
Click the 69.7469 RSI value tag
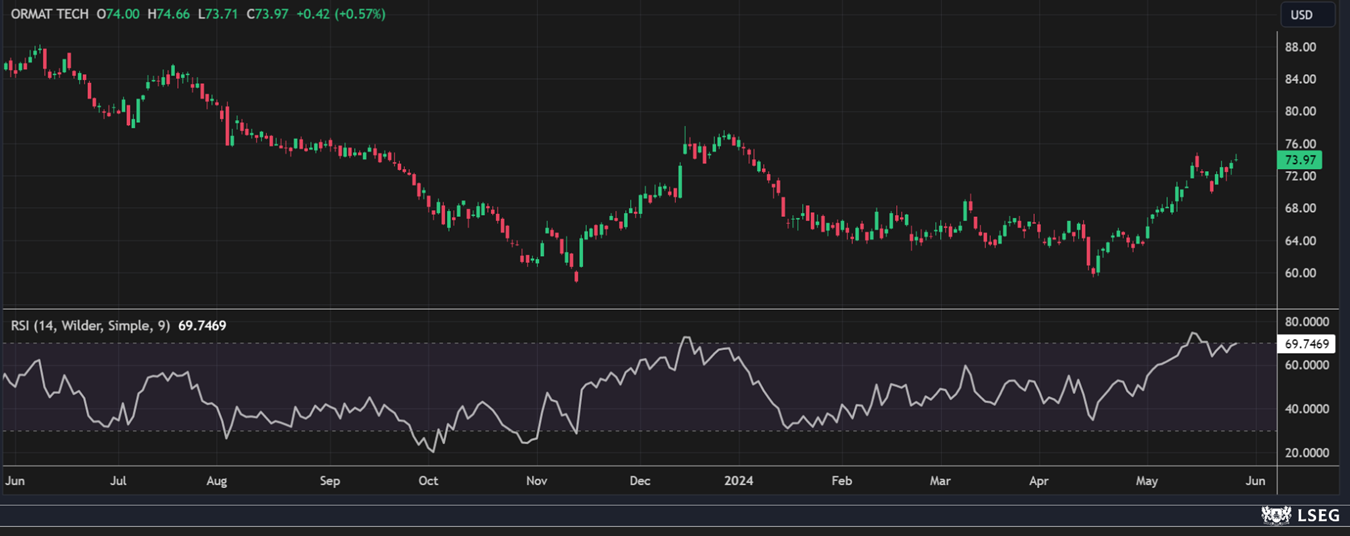click(1305, 344)
